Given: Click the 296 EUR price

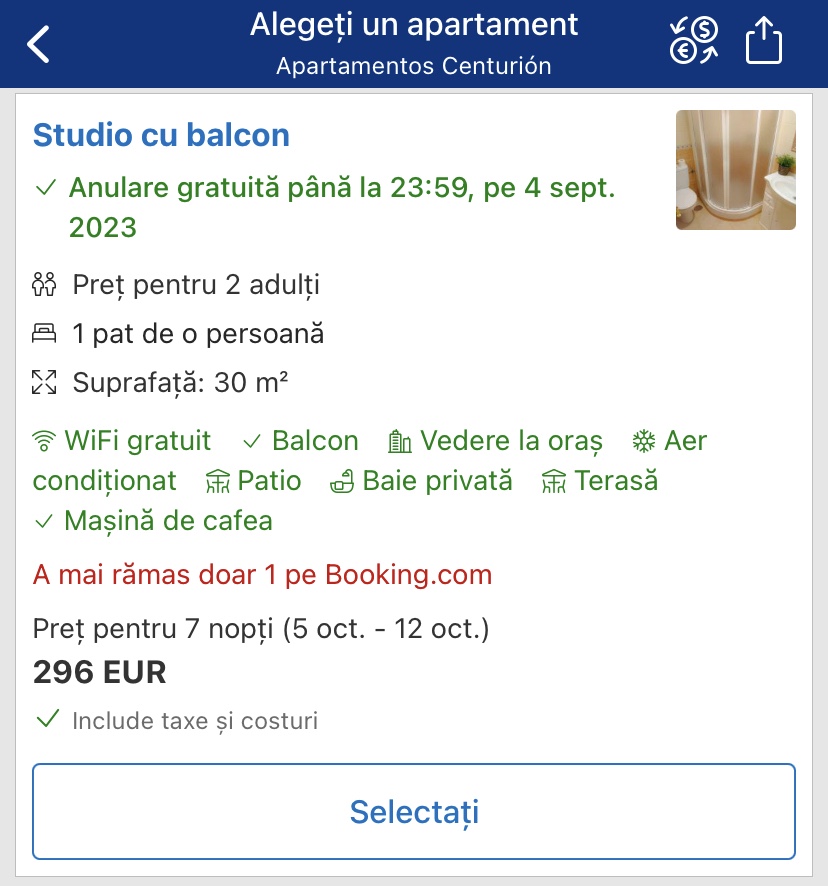Looking at the screenshot, I should pos(99,672).
